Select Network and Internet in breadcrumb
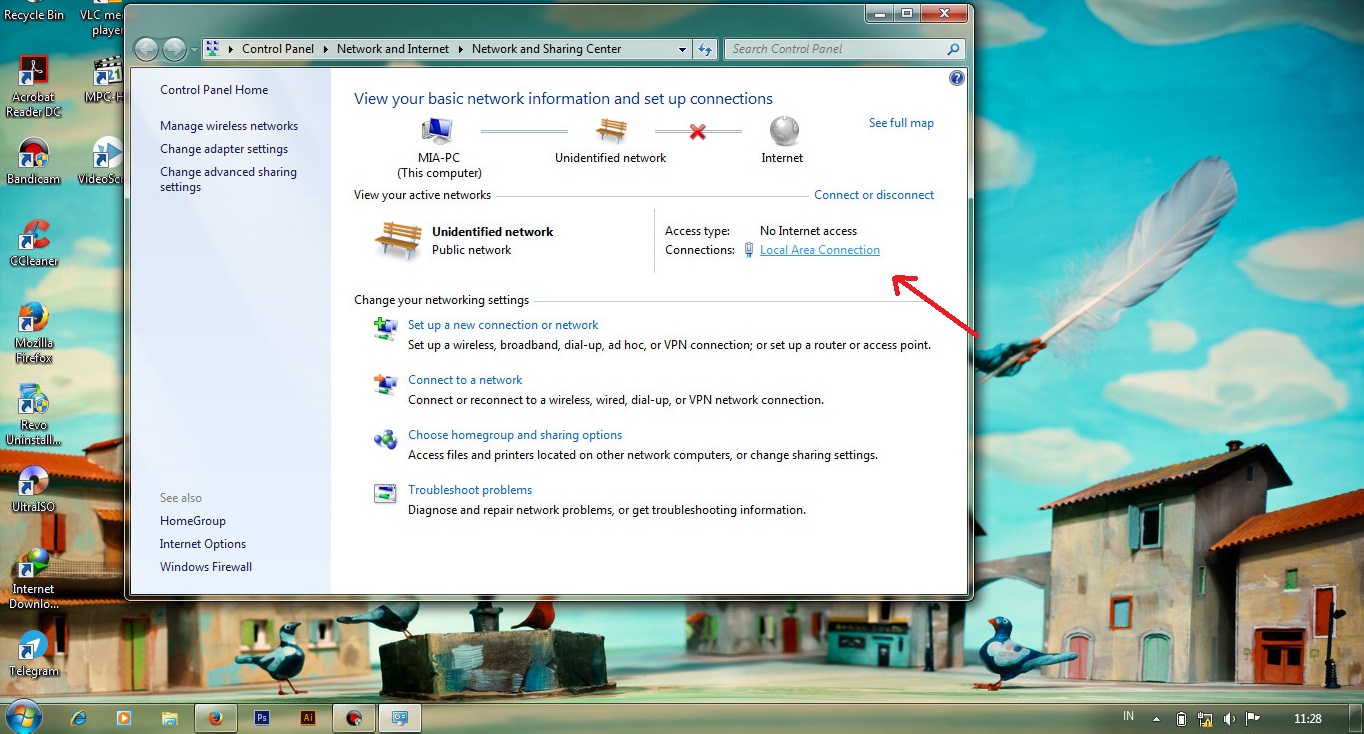1364x734 pixels. [392, 49]
